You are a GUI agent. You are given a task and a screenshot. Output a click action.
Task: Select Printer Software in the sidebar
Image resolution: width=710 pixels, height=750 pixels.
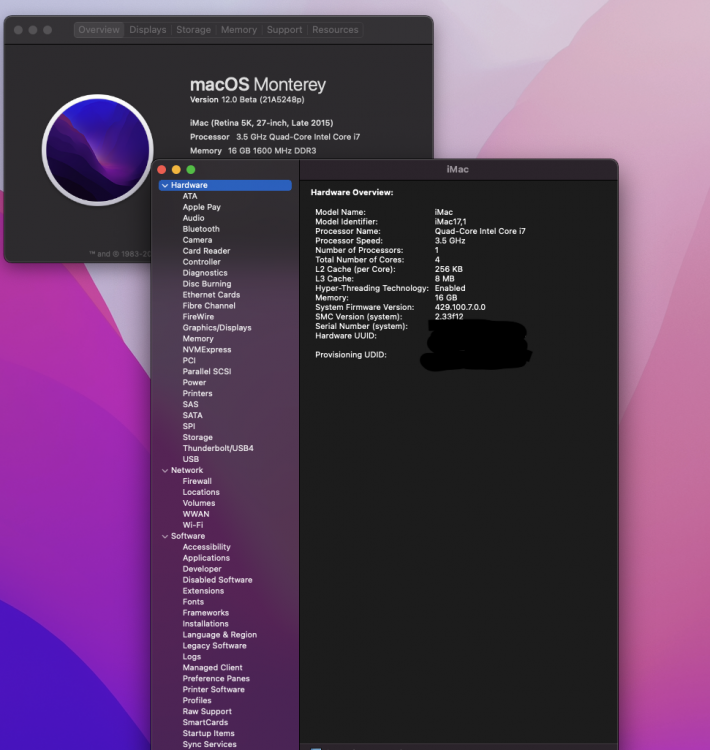point(213,690)
